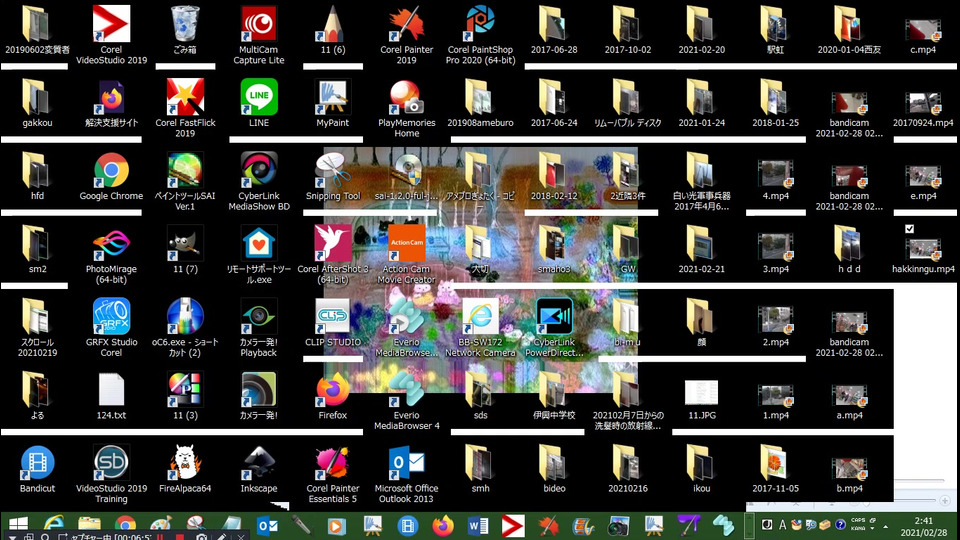The height and width of the screenshot is (540, 960).
Task: Open CyberLink PowerDirector shortcut
Action: pyautogui.click(x=554, y=328)
